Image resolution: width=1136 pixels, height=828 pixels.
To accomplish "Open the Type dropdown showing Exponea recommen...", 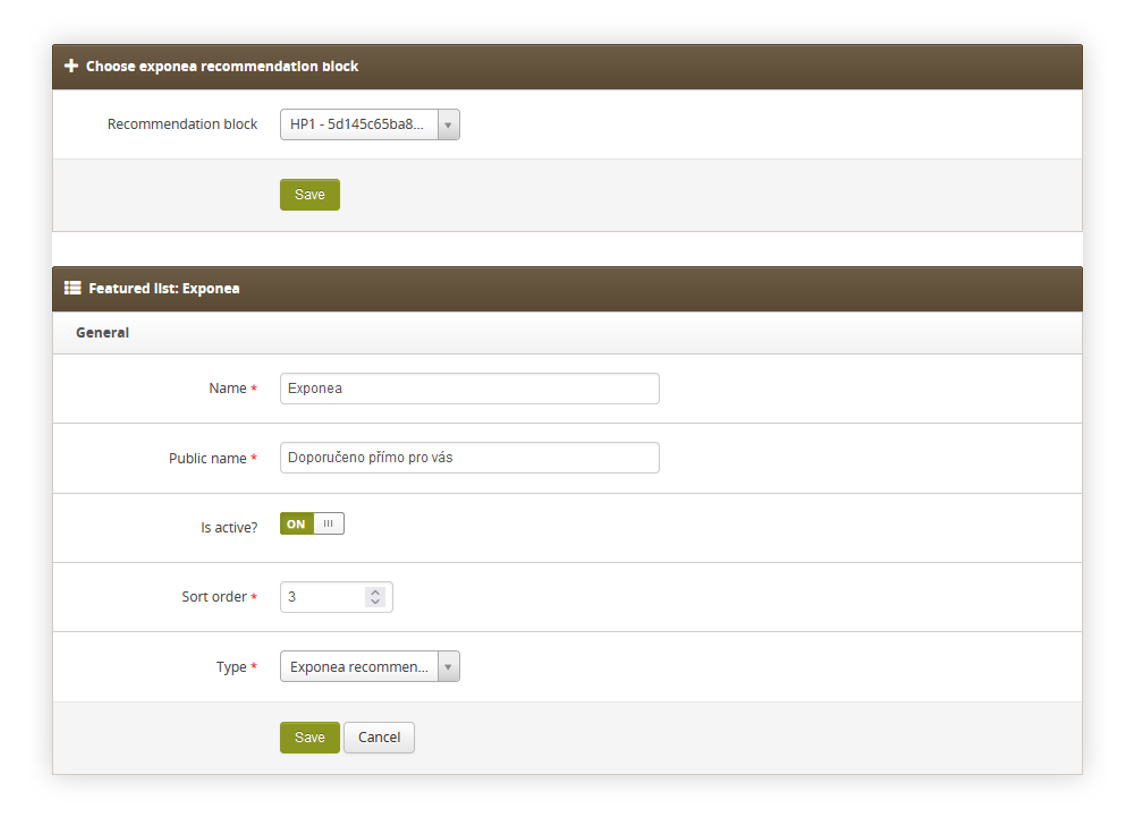I will click(369, 666).
